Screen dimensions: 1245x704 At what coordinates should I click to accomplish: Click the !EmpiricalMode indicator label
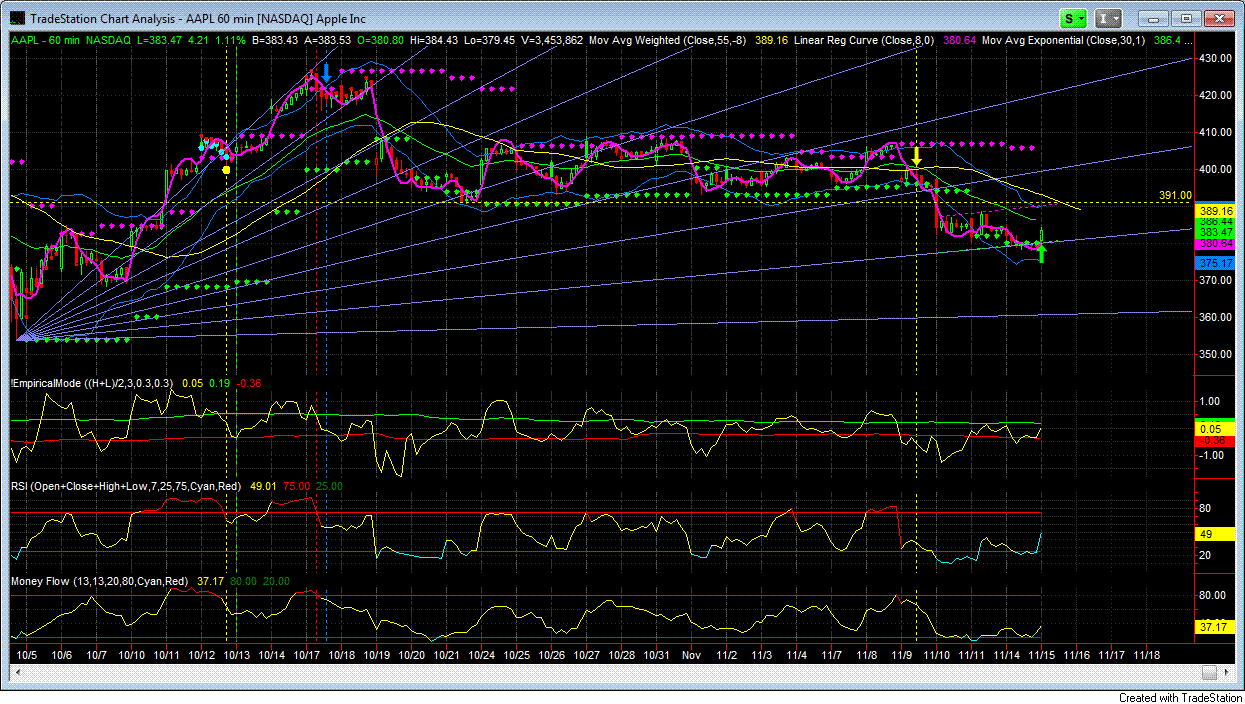coord(92,383)
